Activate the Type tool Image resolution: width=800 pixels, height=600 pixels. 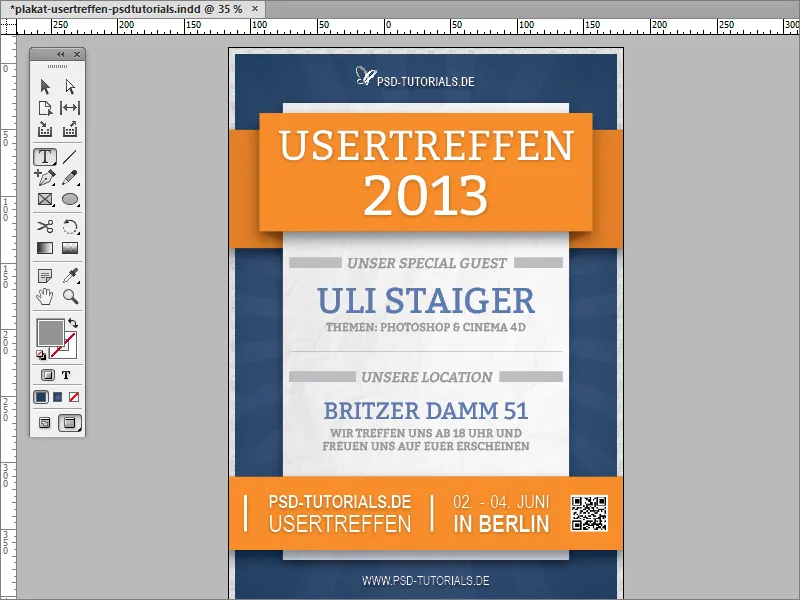coord(45,157)
